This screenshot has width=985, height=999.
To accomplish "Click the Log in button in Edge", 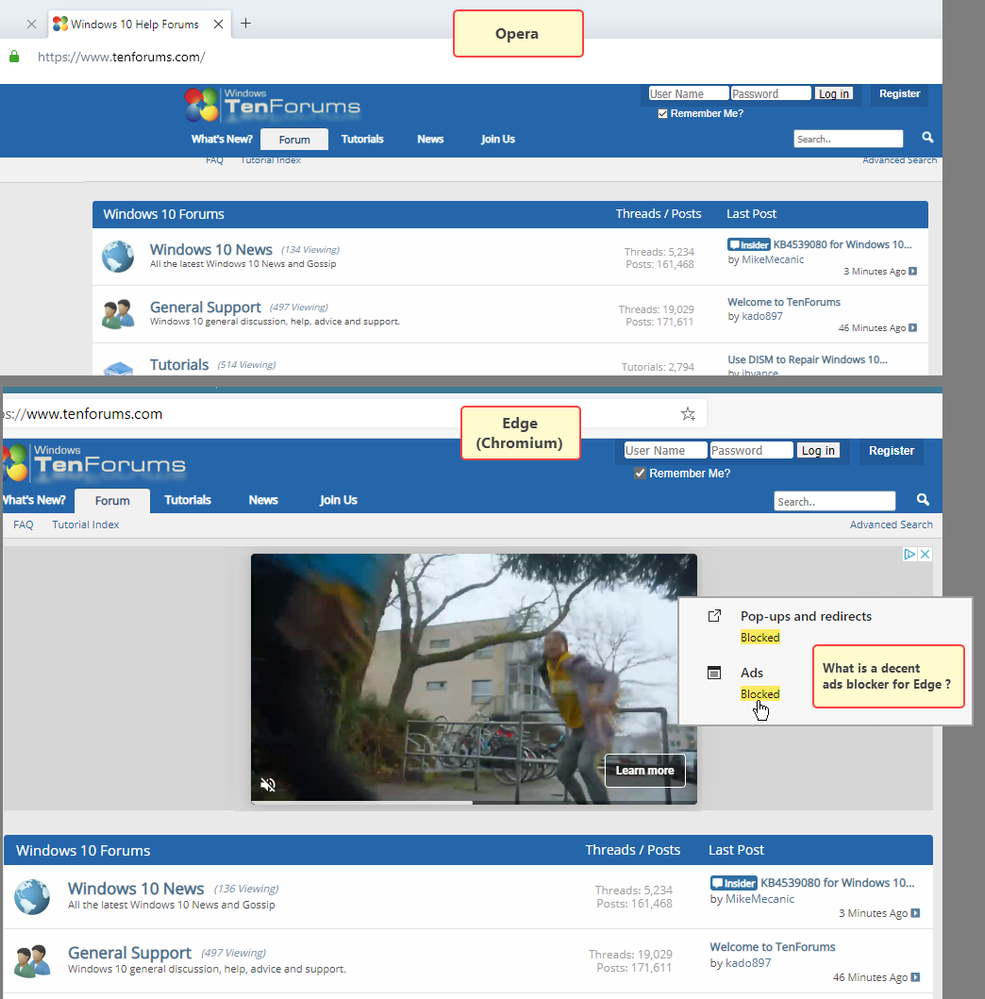I will click(x=818, y=450).
